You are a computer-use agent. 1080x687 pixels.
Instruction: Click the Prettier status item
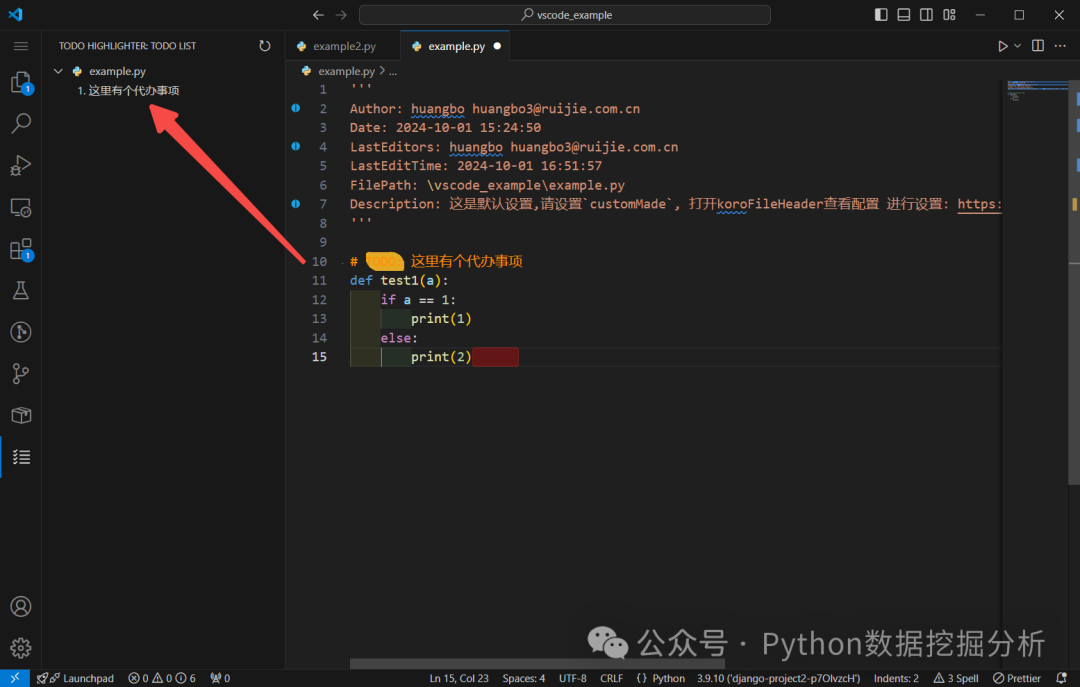(x=1017, y=678)
